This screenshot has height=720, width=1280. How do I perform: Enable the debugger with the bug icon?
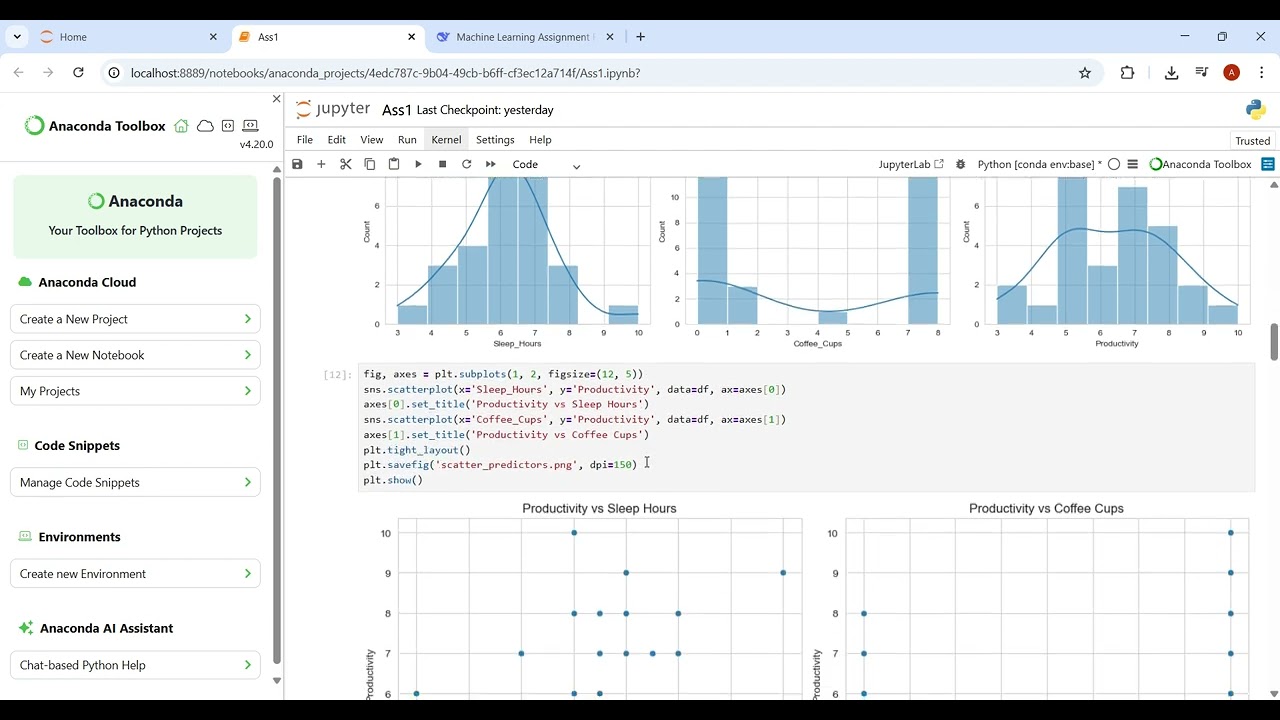(961, 164)
